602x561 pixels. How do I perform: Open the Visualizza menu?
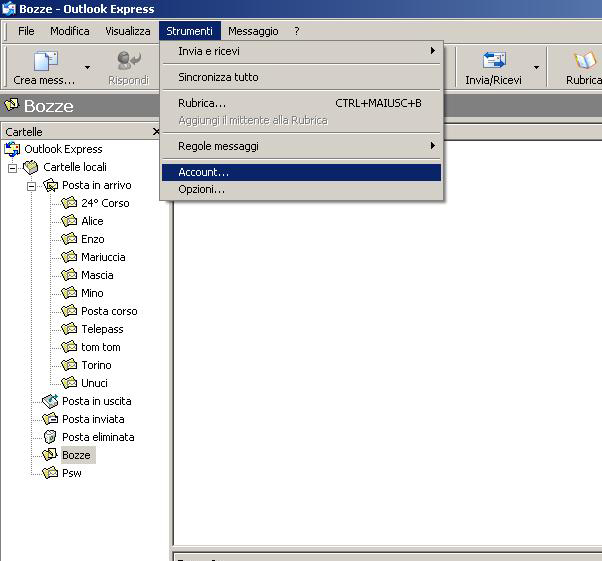pos(128,31)
